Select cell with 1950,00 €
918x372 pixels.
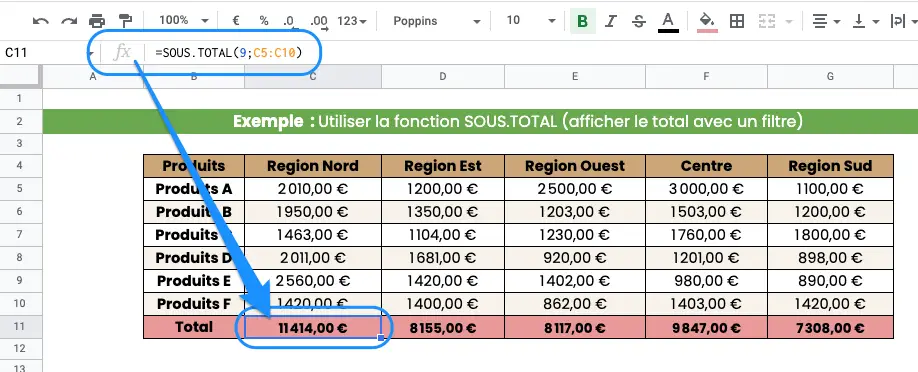[x=313, y=211]
